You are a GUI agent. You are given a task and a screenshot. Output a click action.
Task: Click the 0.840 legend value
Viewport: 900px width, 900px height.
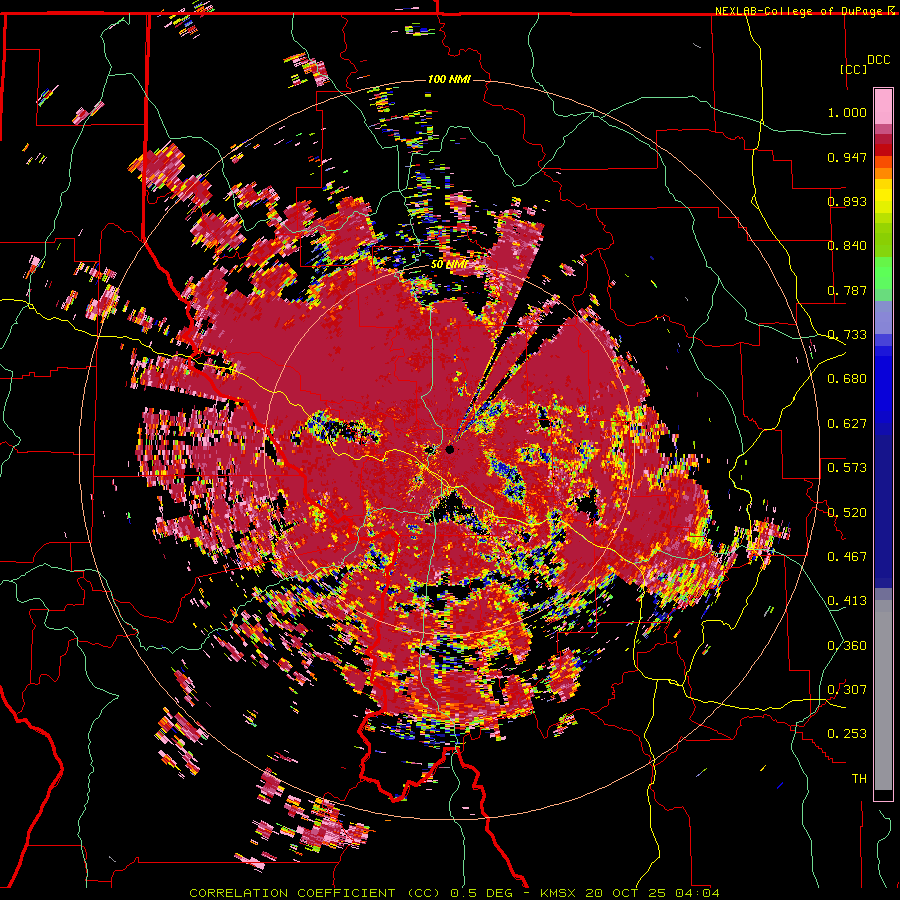tap(847, 246)
